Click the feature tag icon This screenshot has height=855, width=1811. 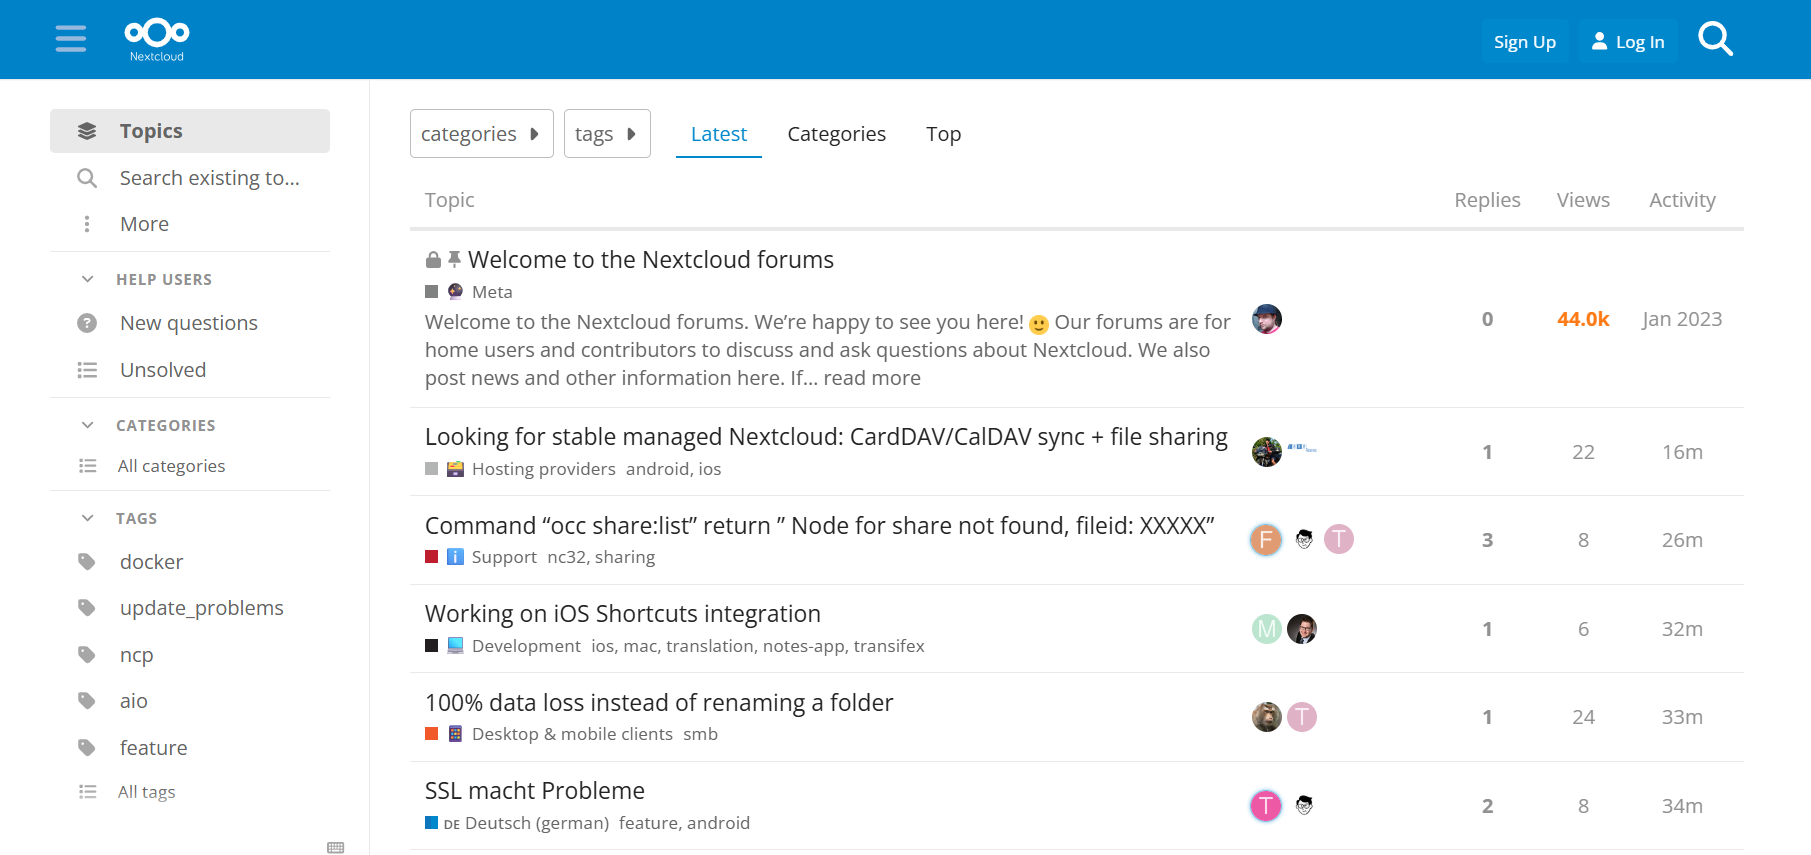[87, 748]
